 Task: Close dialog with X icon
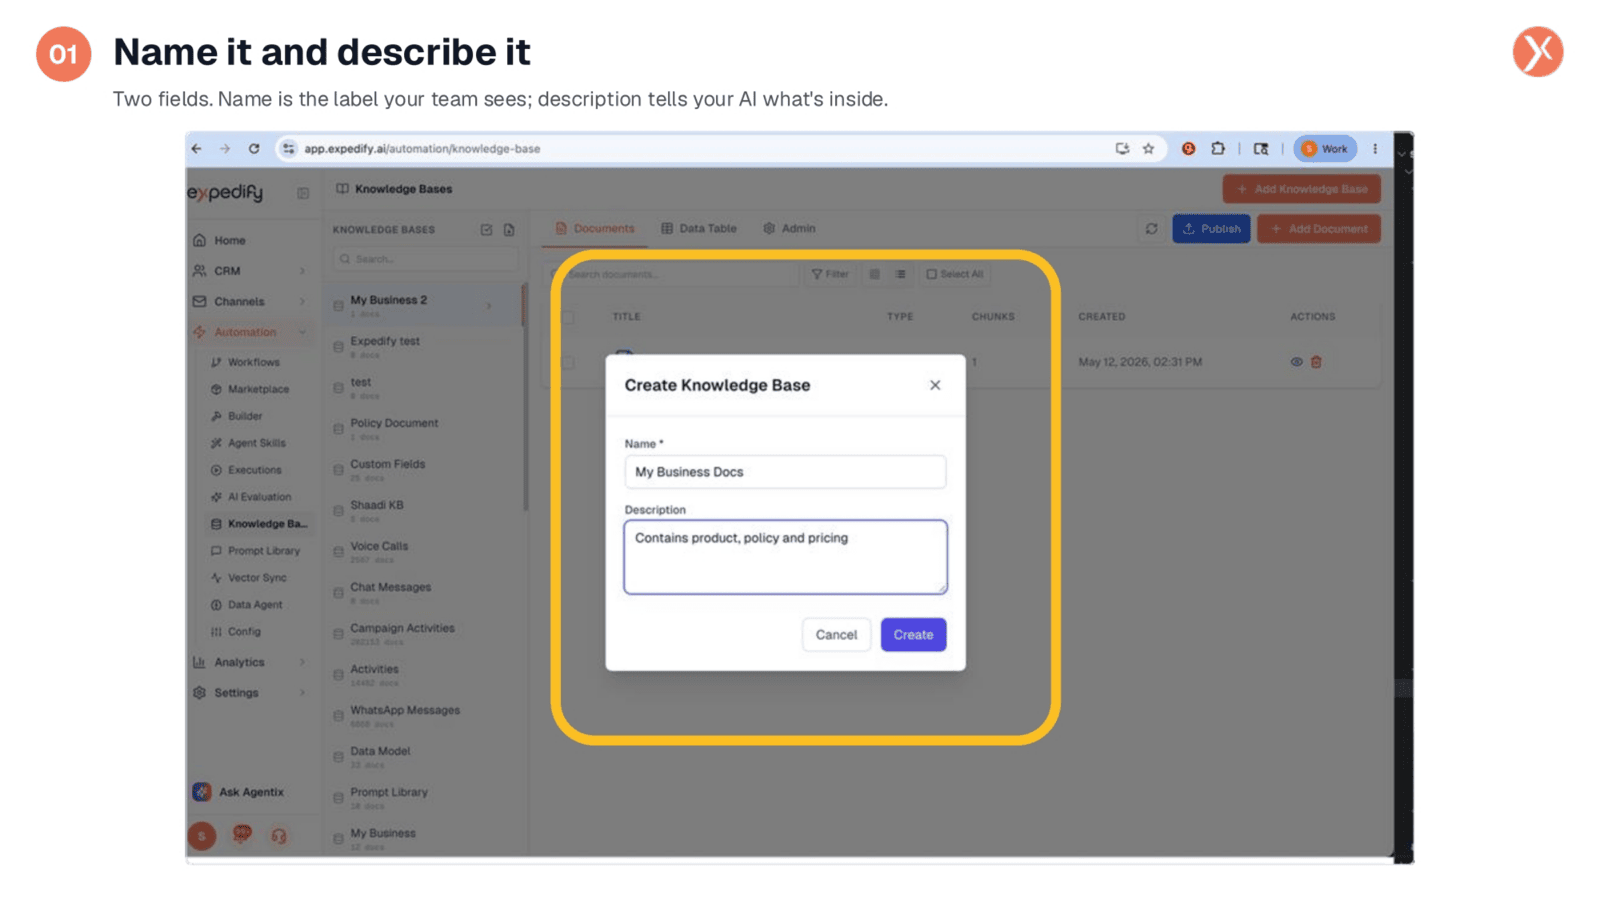pos(935,385)
